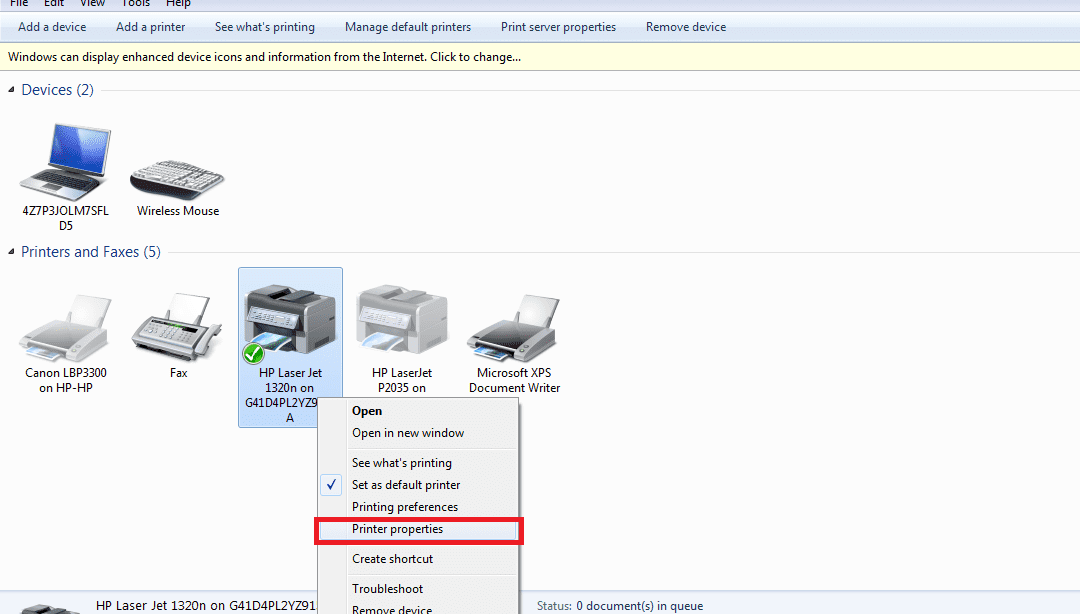Click Add a printer toolbar button
The height and width of the screenshot is (614, 1080).
[x=151, y=27]
